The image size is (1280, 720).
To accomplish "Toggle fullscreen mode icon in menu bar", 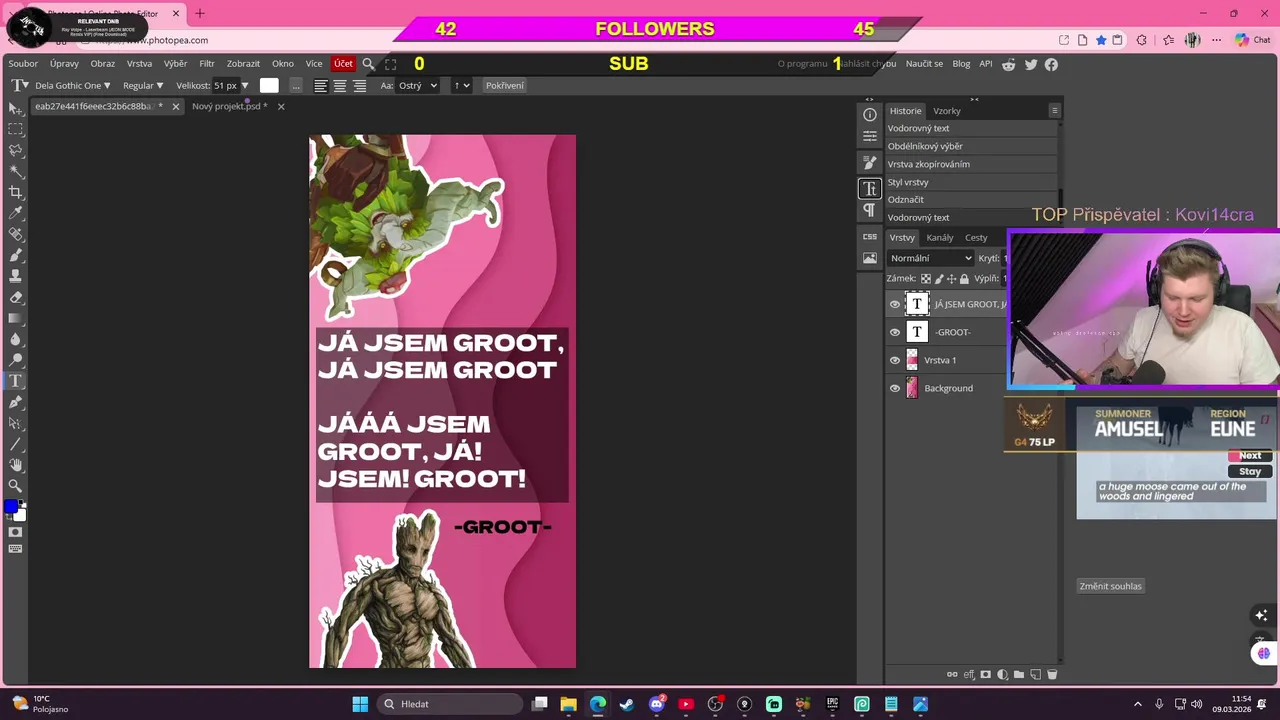I will (x=391, y=64).
